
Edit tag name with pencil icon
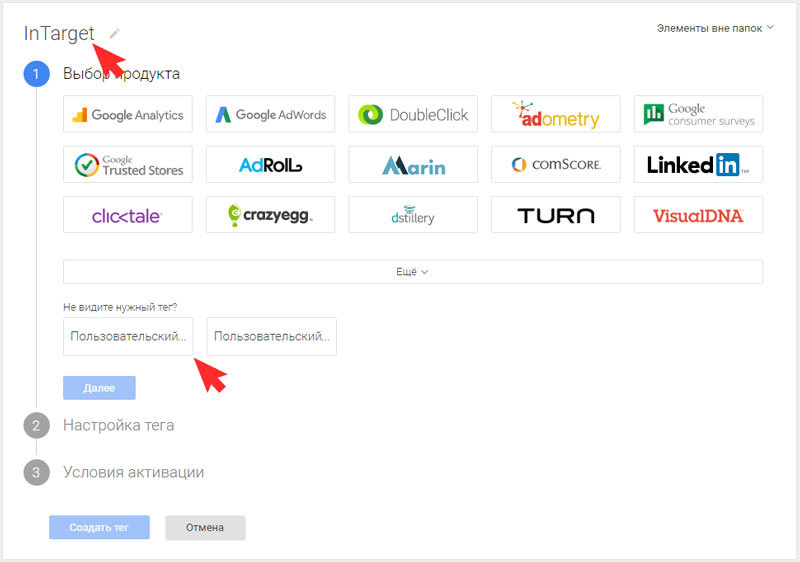114,34
